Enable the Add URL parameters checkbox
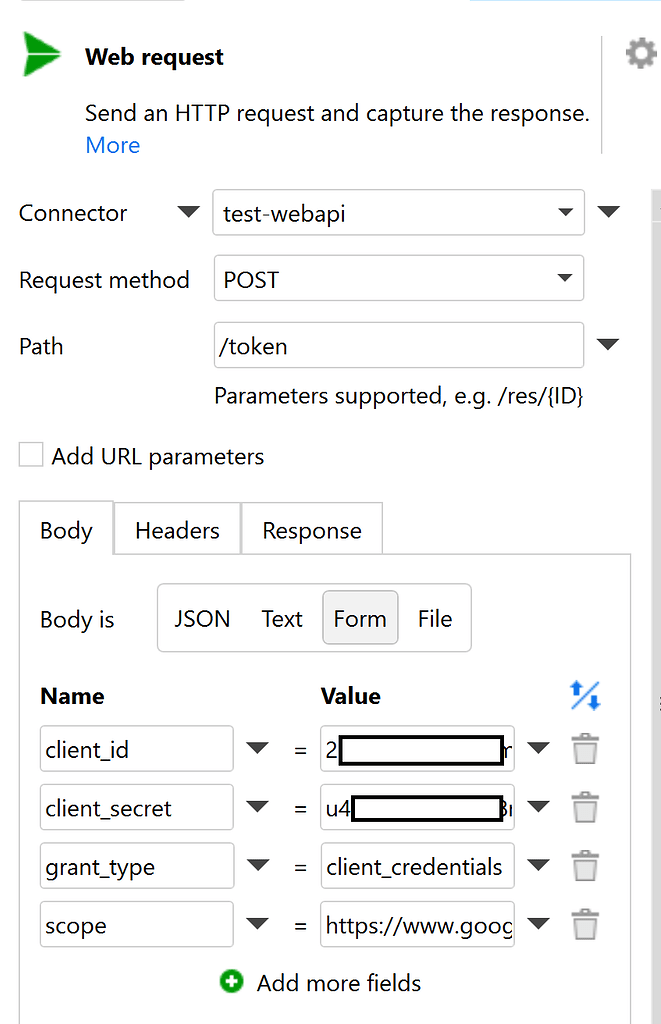661x1024 pixels. 32,456
